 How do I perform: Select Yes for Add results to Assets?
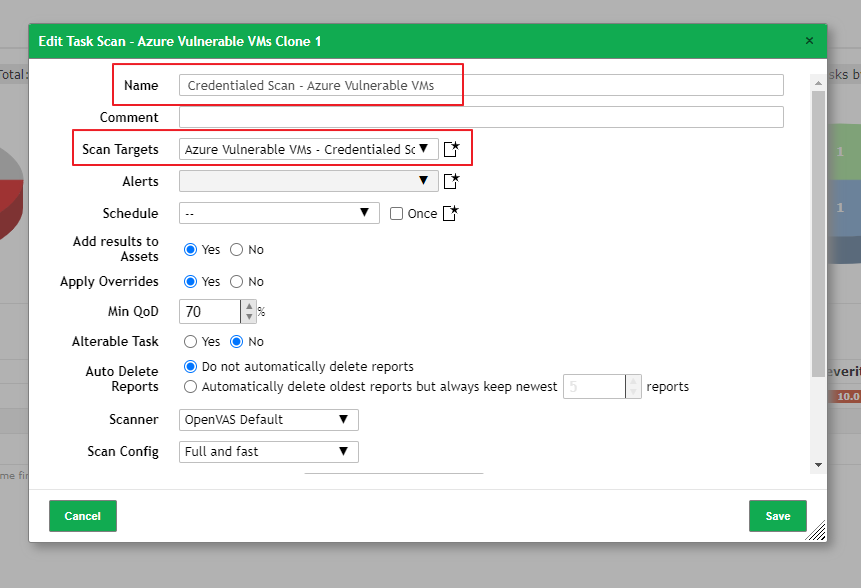pyautogui.click(x=191, y=250)
